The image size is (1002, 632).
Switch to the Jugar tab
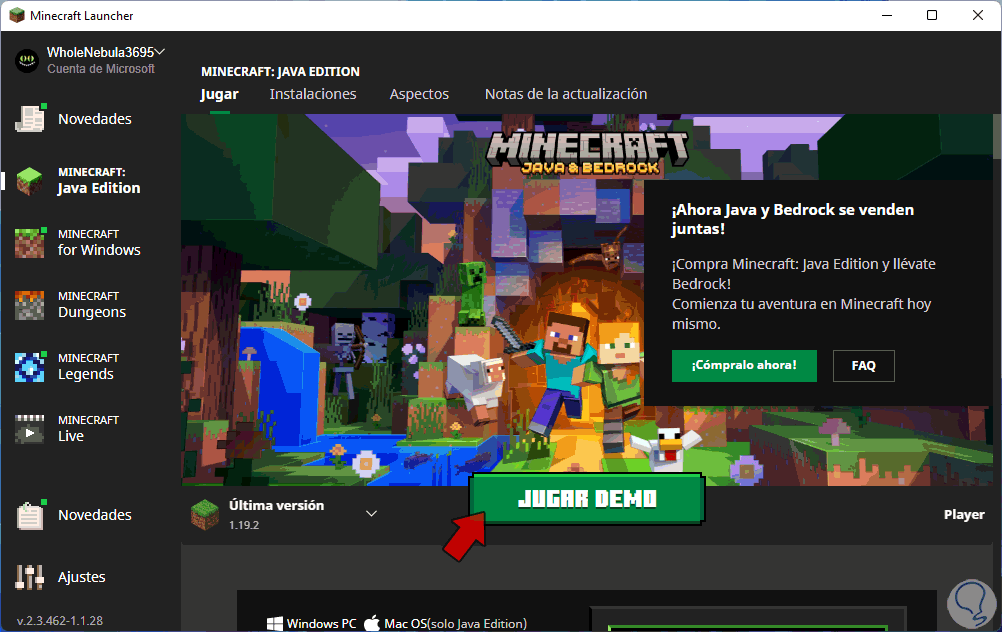click(x=219, y=94)
